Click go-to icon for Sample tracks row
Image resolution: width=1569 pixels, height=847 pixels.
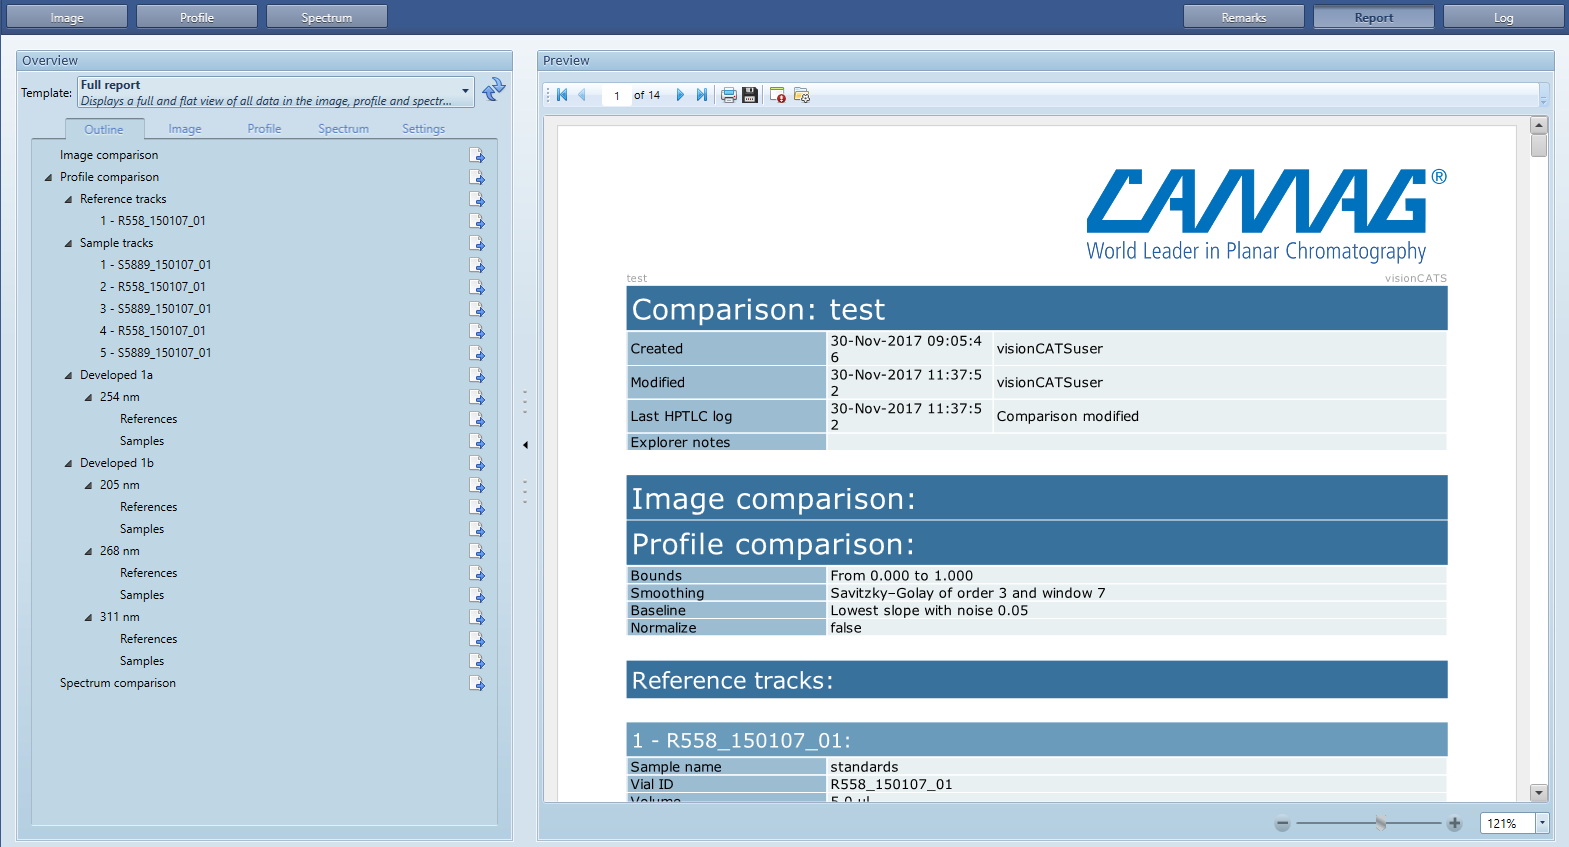coord(477,243)
